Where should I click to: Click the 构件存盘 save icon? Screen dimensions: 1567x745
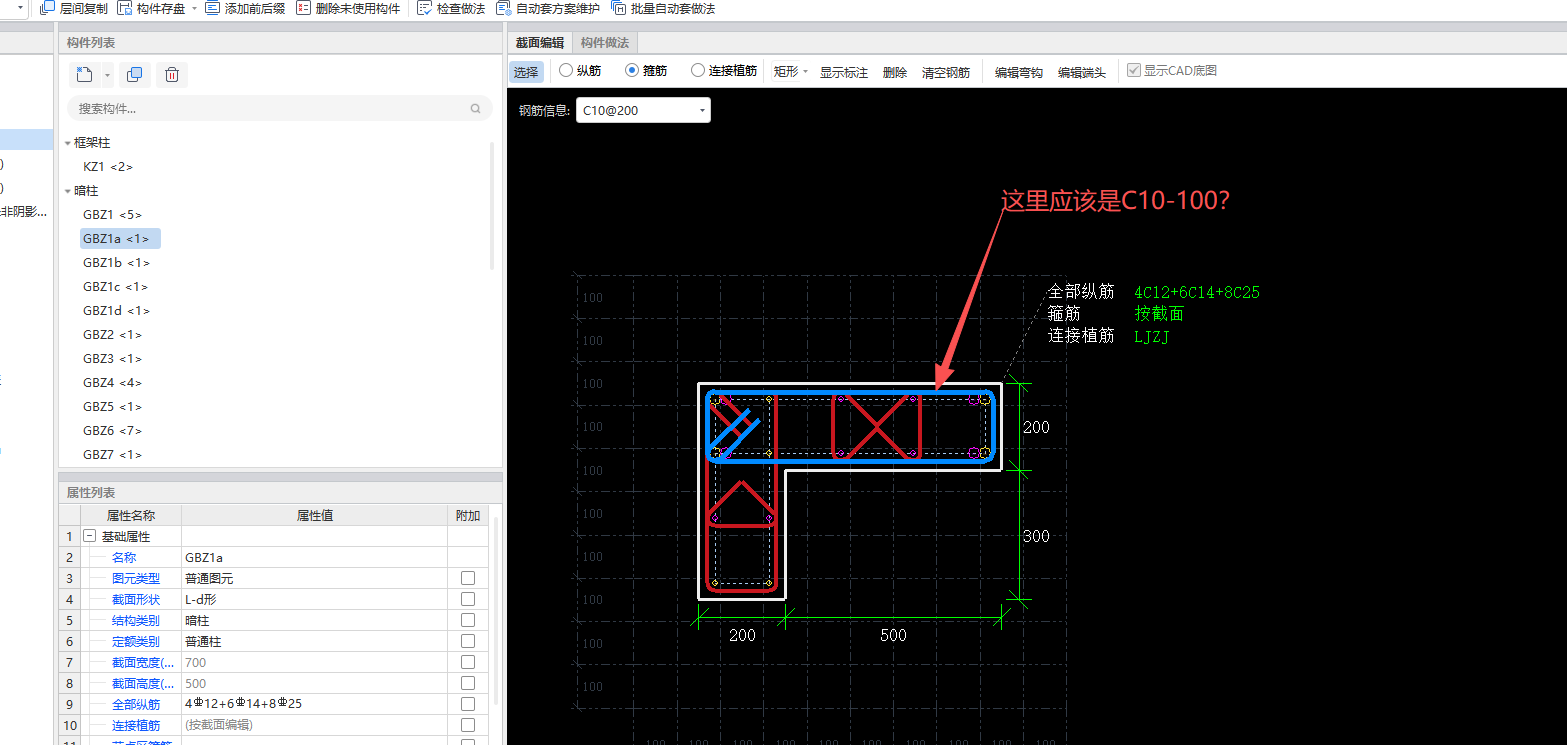click(x=125, y=8)
